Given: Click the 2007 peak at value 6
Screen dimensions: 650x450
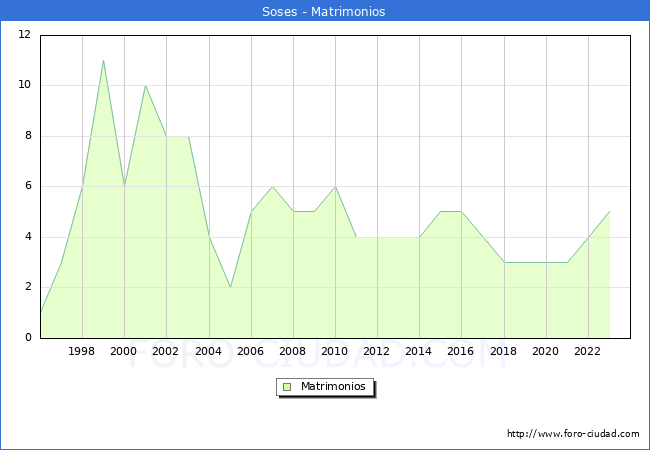Looking at the screenshot, I should [x=272, y=186].
